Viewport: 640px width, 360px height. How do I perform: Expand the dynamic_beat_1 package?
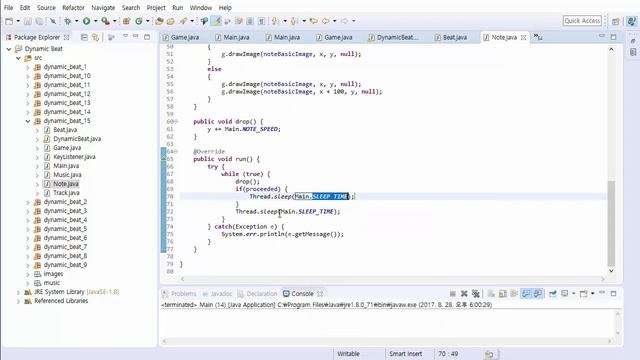28,67
